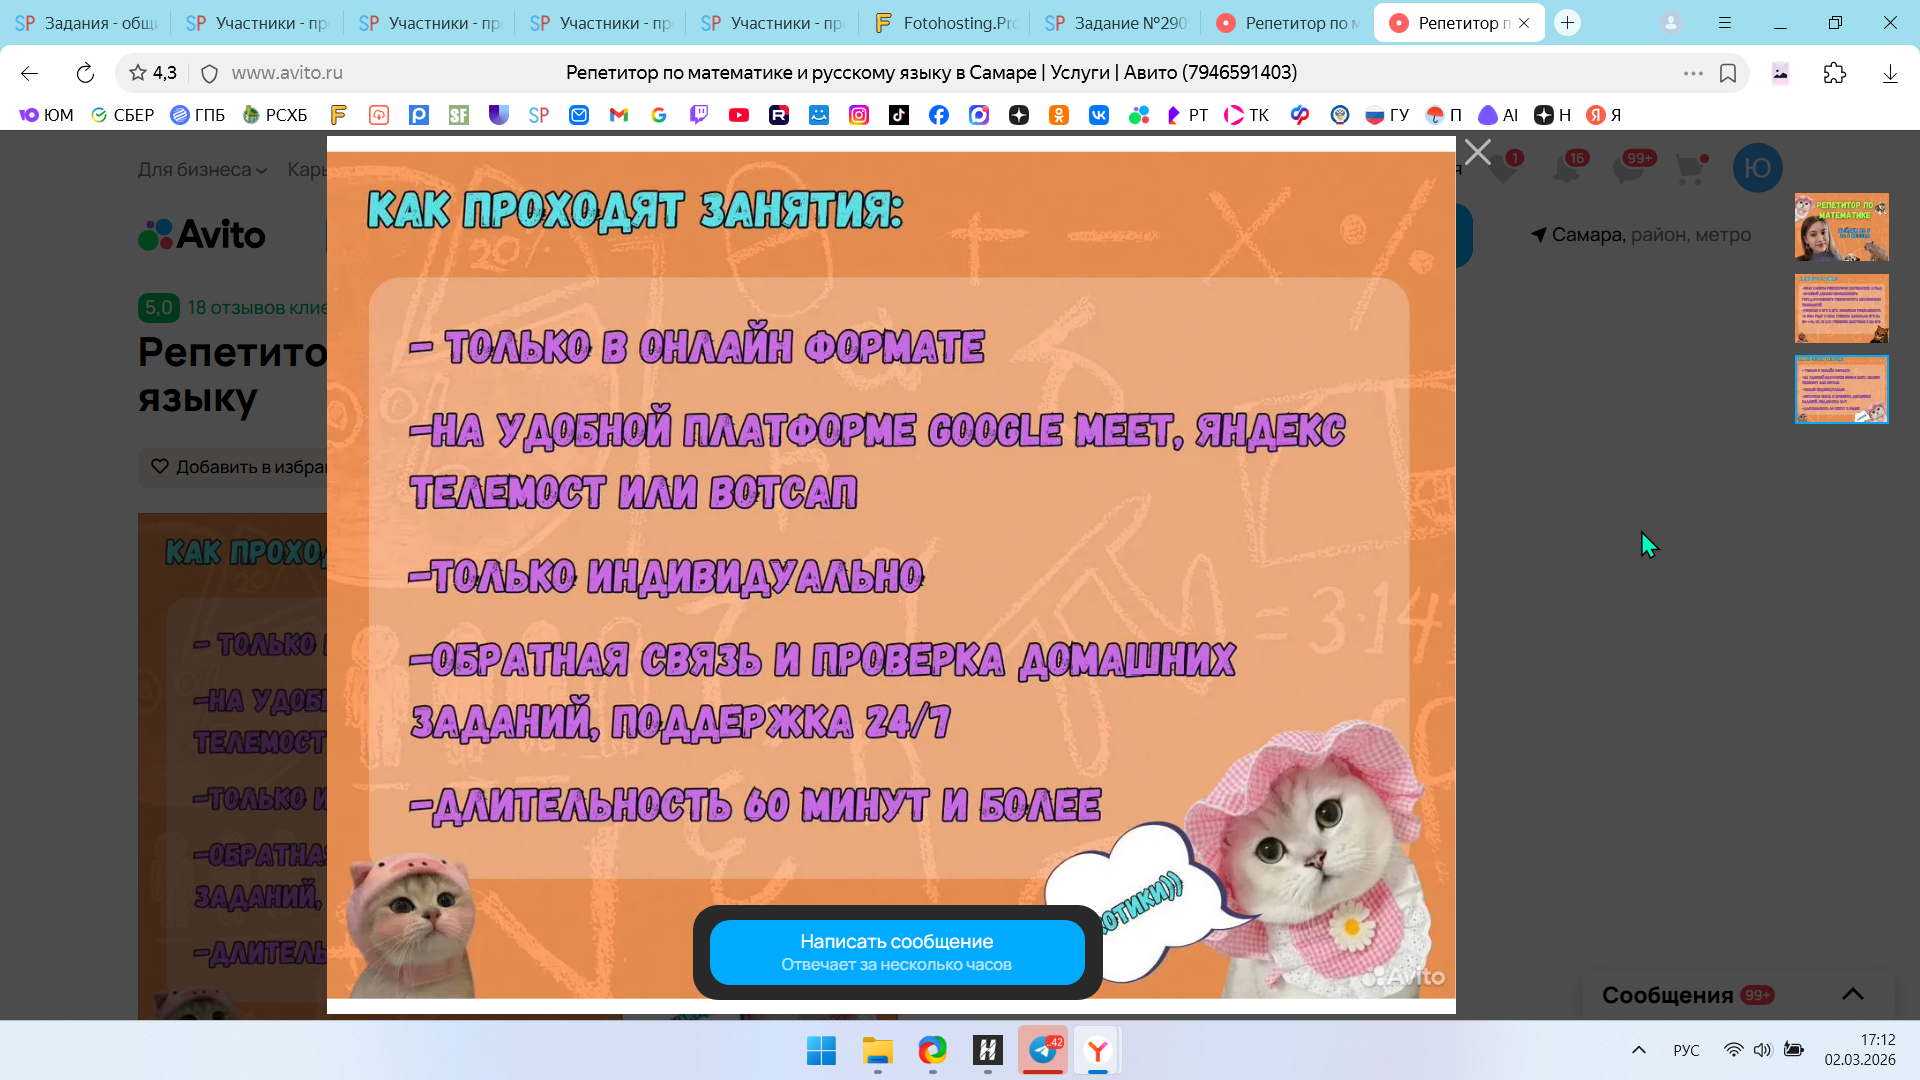Open the downloads arrow icon
1920x1080 pixels.
(1890, 73)
